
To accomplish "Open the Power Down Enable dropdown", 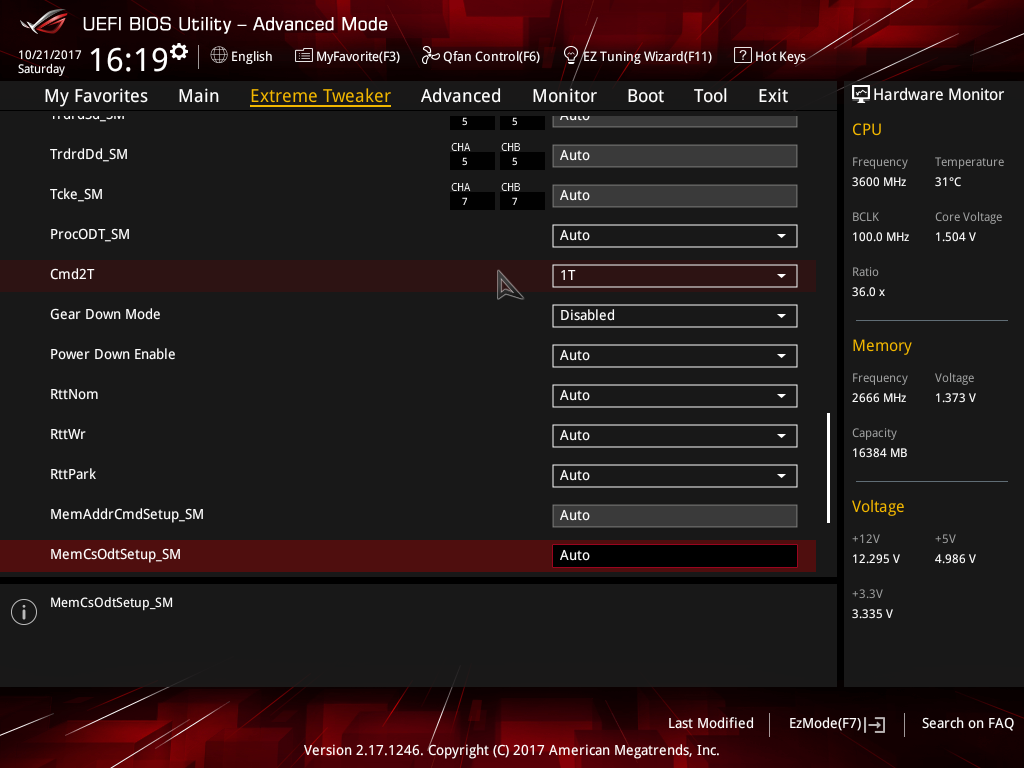I will coord(675,355).
